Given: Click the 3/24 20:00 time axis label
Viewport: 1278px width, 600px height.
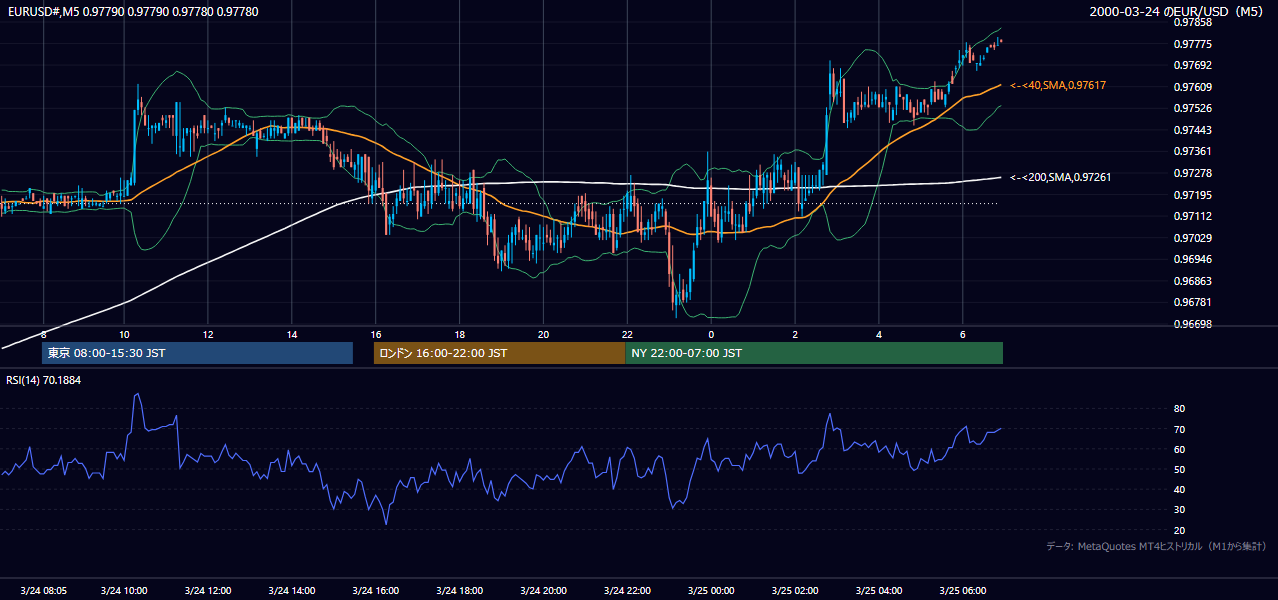Looking at the screenshot, I should pos(543,590).
